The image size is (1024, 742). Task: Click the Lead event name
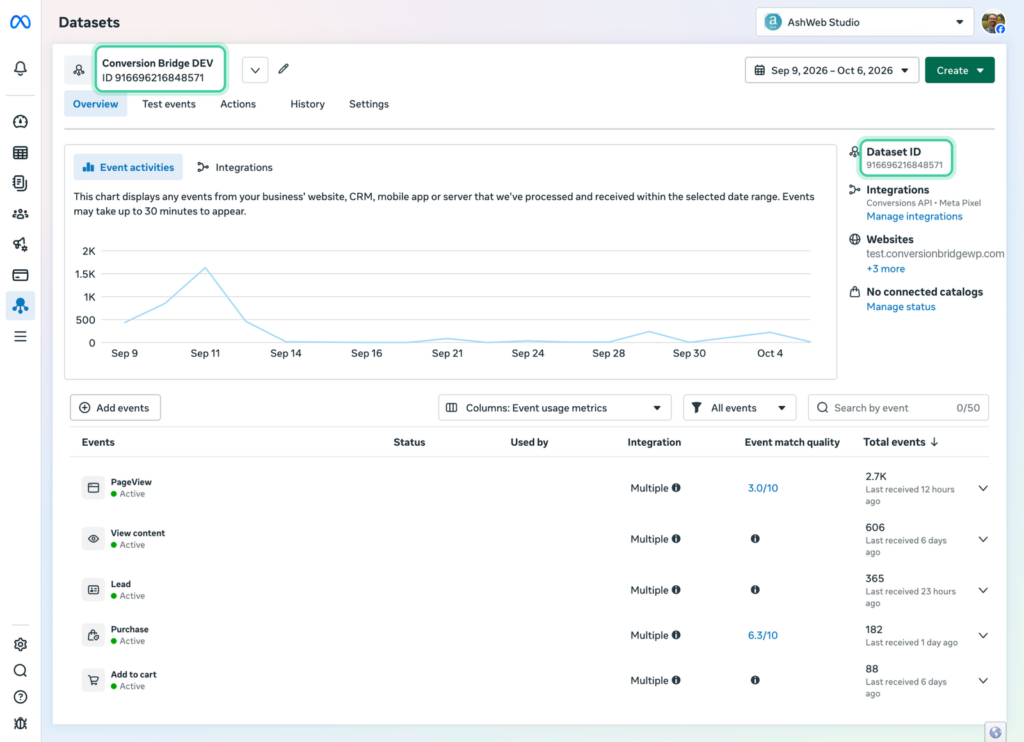pos(120,584)
